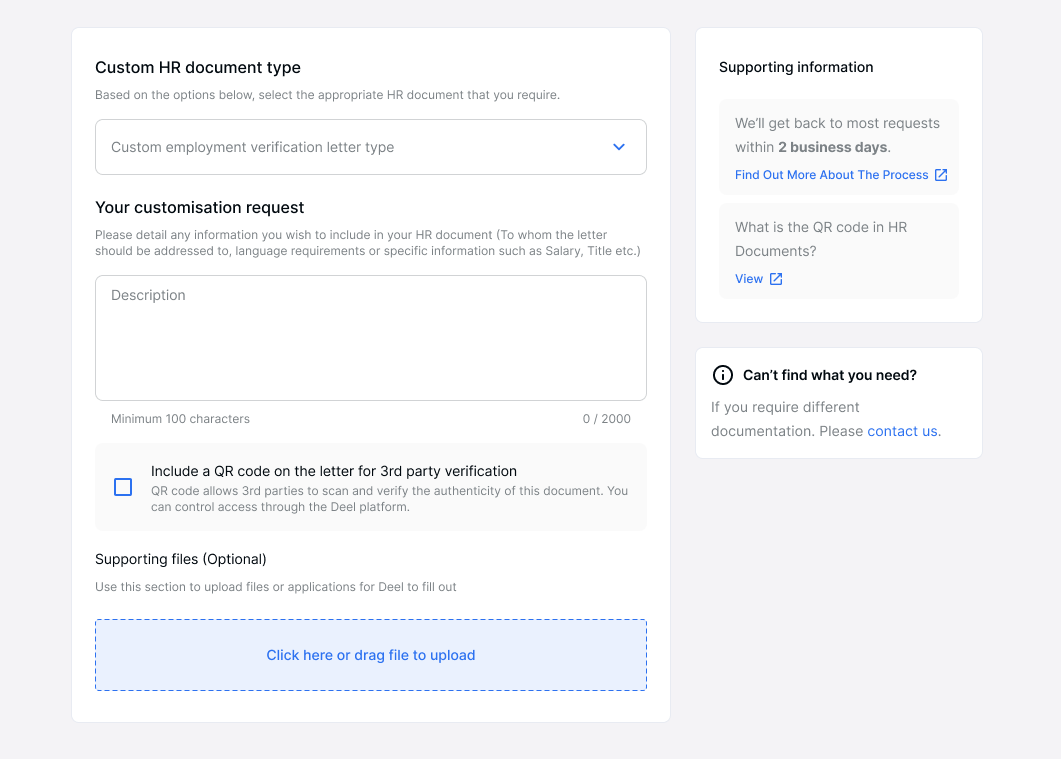Enable the QR code checkbox for 3rd party verification
Screen dimensions: 1061x759
tap(123, 487)
